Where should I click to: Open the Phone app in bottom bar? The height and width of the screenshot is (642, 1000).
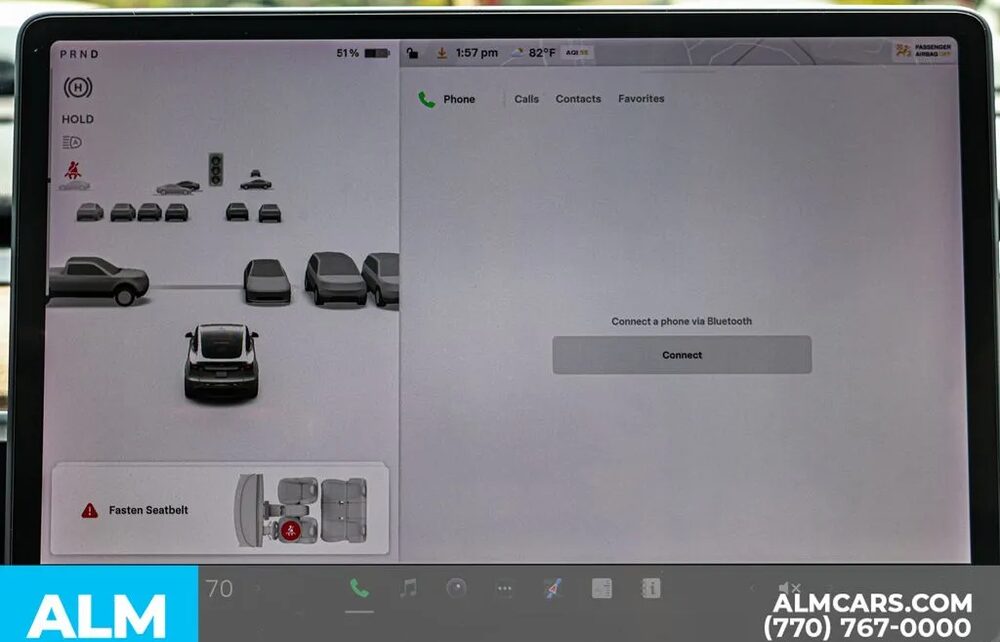(x=359, y=588)
